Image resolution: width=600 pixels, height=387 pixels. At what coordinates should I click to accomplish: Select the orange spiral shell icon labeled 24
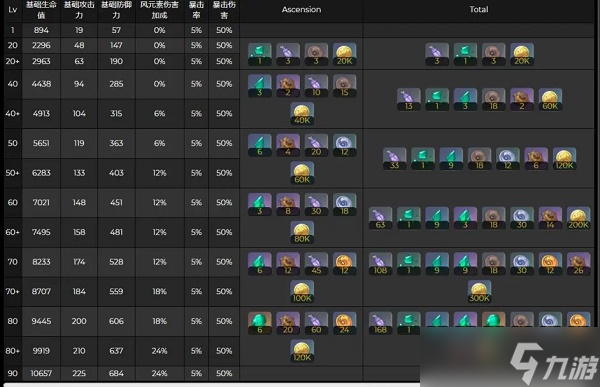tap(344, 323)
